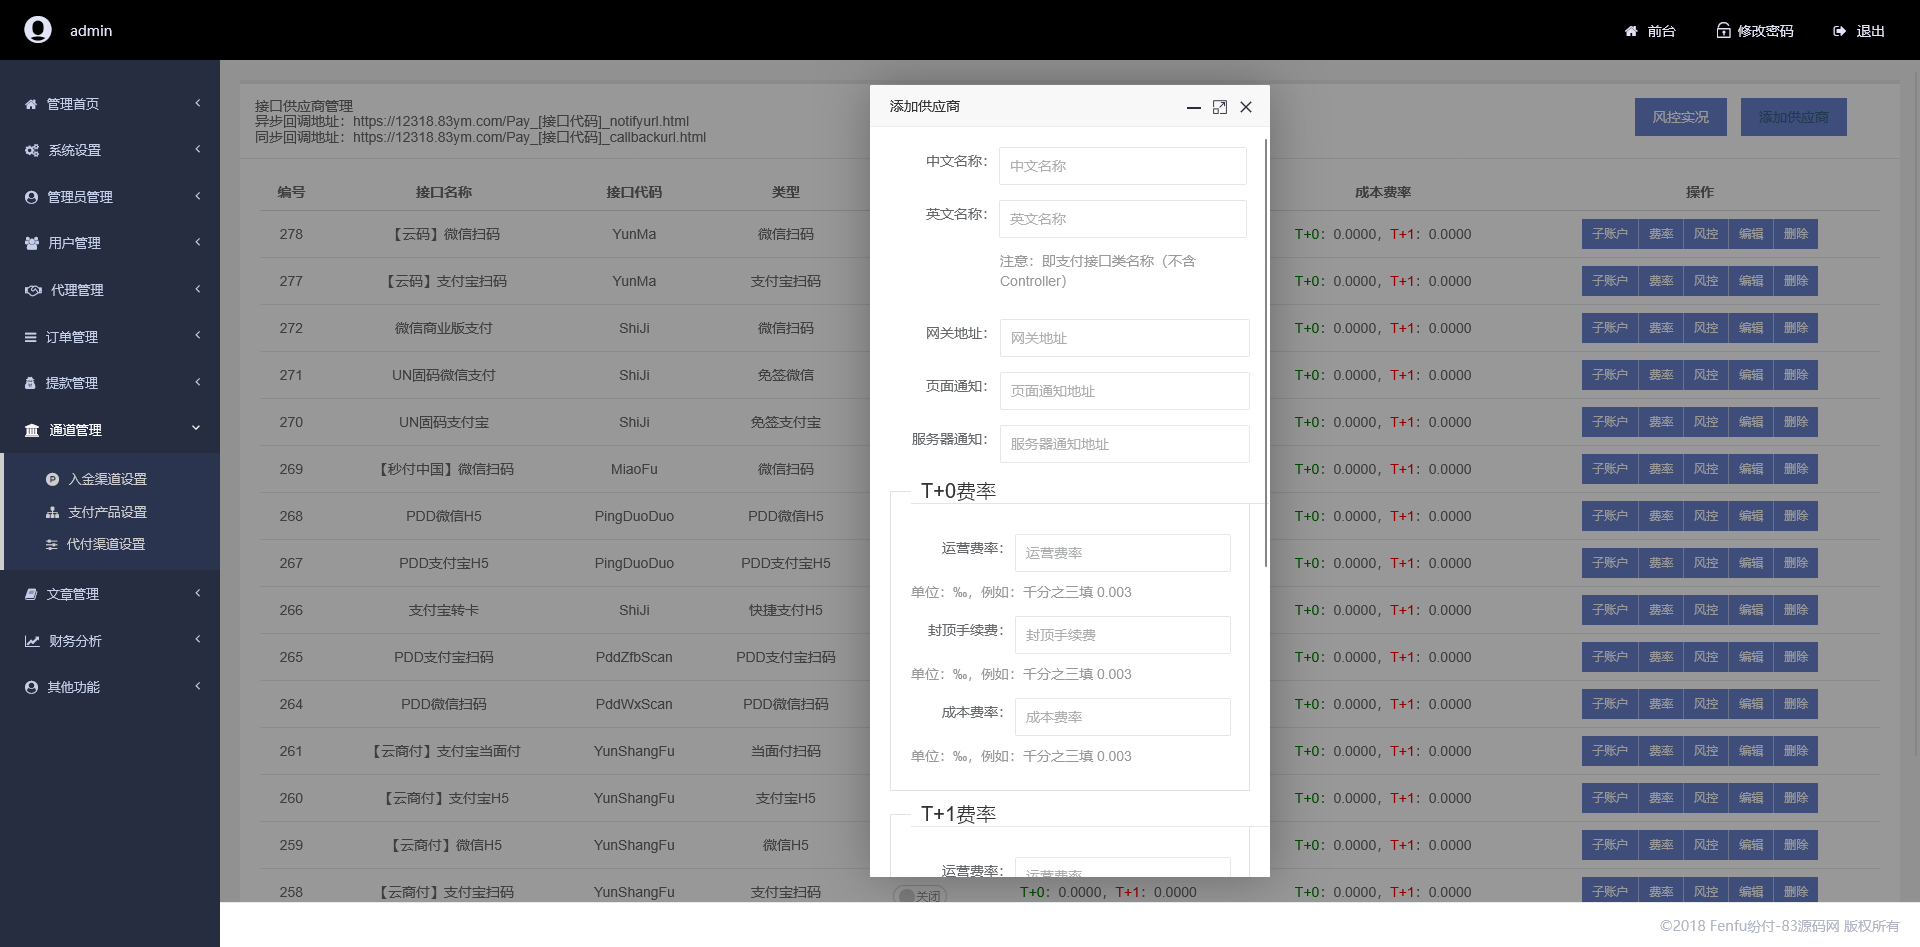Open the 代付渠道设置 submenu item
The image size is (1920, 947).
click(x=105, y=544)
